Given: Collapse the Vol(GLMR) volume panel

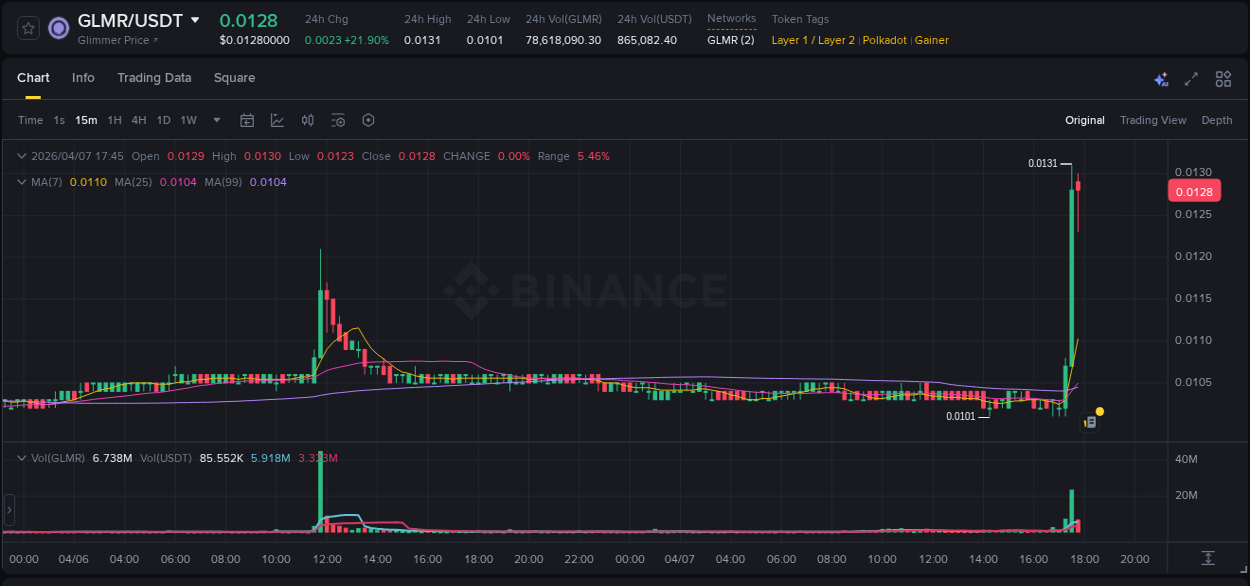Looking at the screenshot, I should point(21,457).
